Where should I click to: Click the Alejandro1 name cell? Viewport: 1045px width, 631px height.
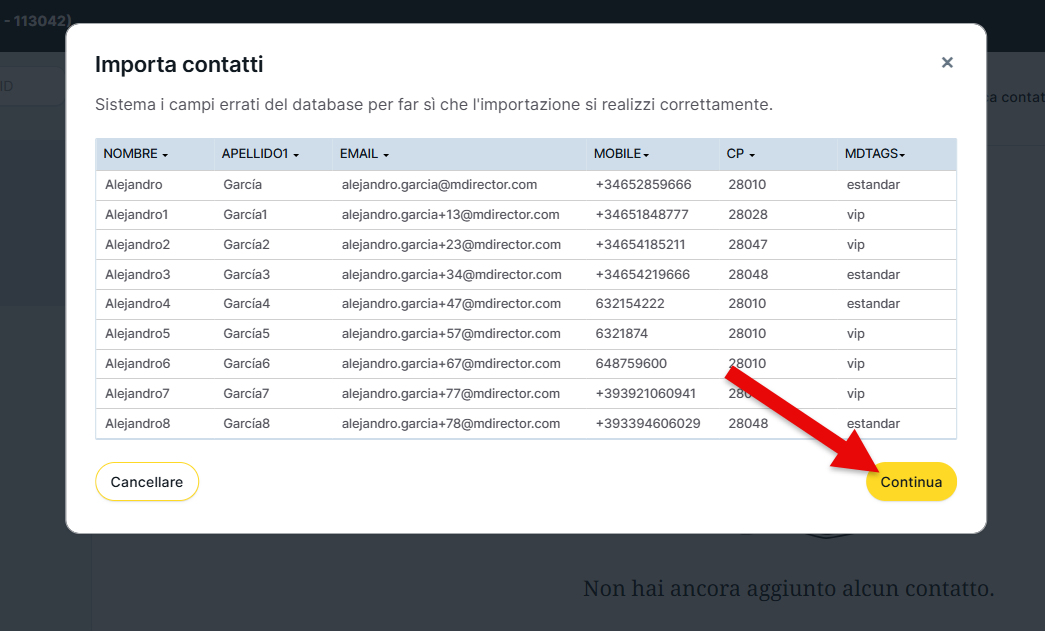137,215
